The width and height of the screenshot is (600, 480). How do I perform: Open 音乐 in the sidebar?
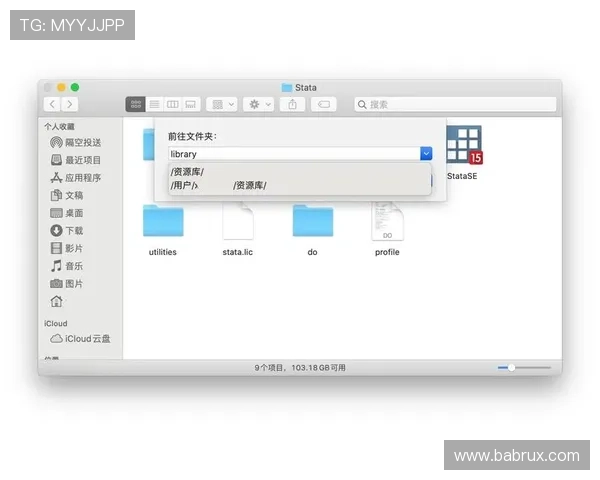click(67, 266)
